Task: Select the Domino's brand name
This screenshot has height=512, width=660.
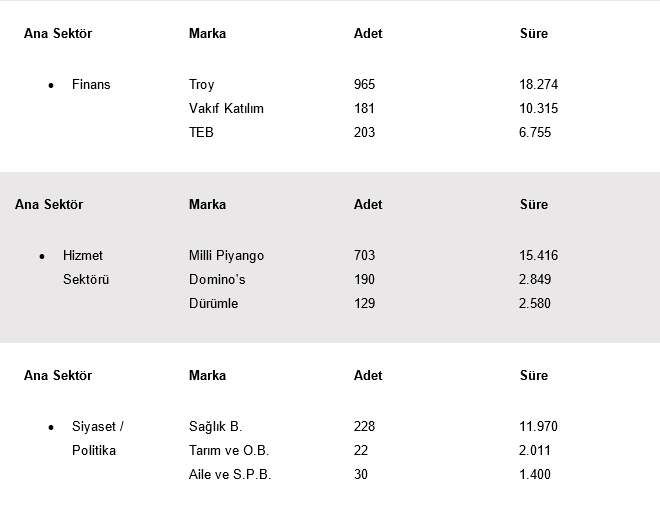Action: coord(217,280)
